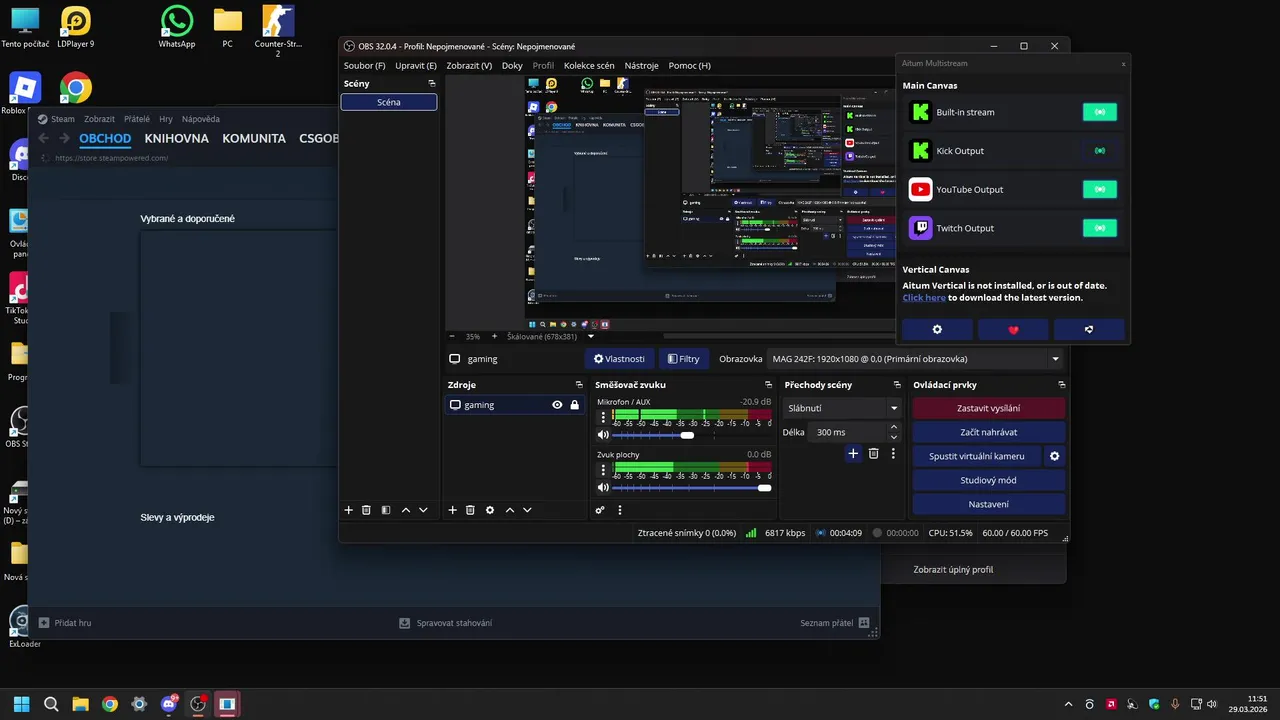Open Upravit (E) menu

(415, 65)
